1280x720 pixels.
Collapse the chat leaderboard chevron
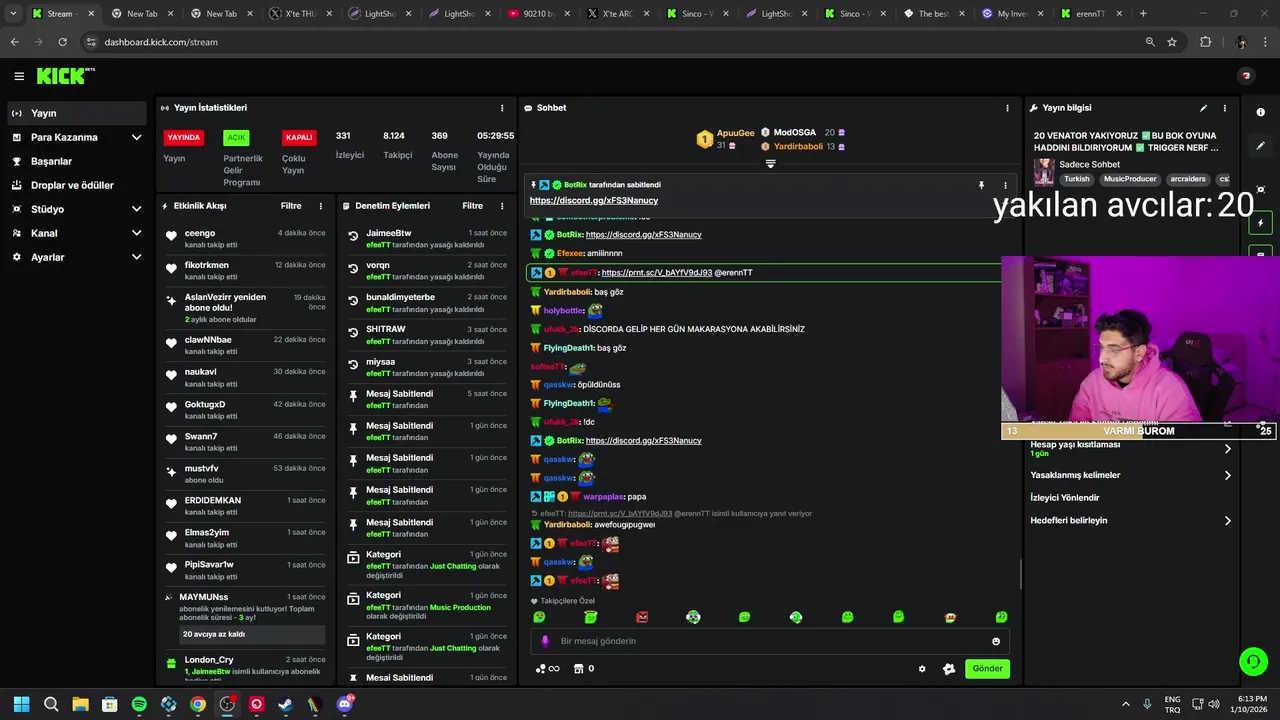point(770,164)
